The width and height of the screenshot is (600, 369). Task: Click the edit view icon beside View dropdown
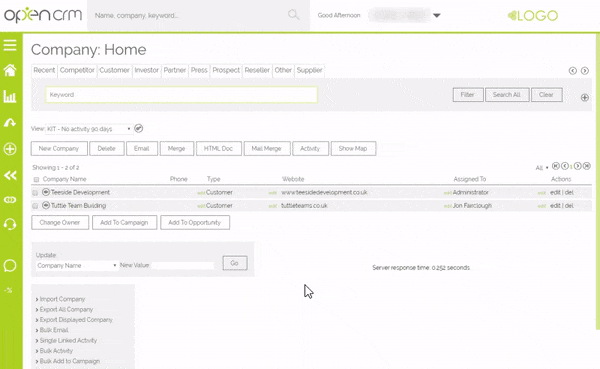(139, 129)
